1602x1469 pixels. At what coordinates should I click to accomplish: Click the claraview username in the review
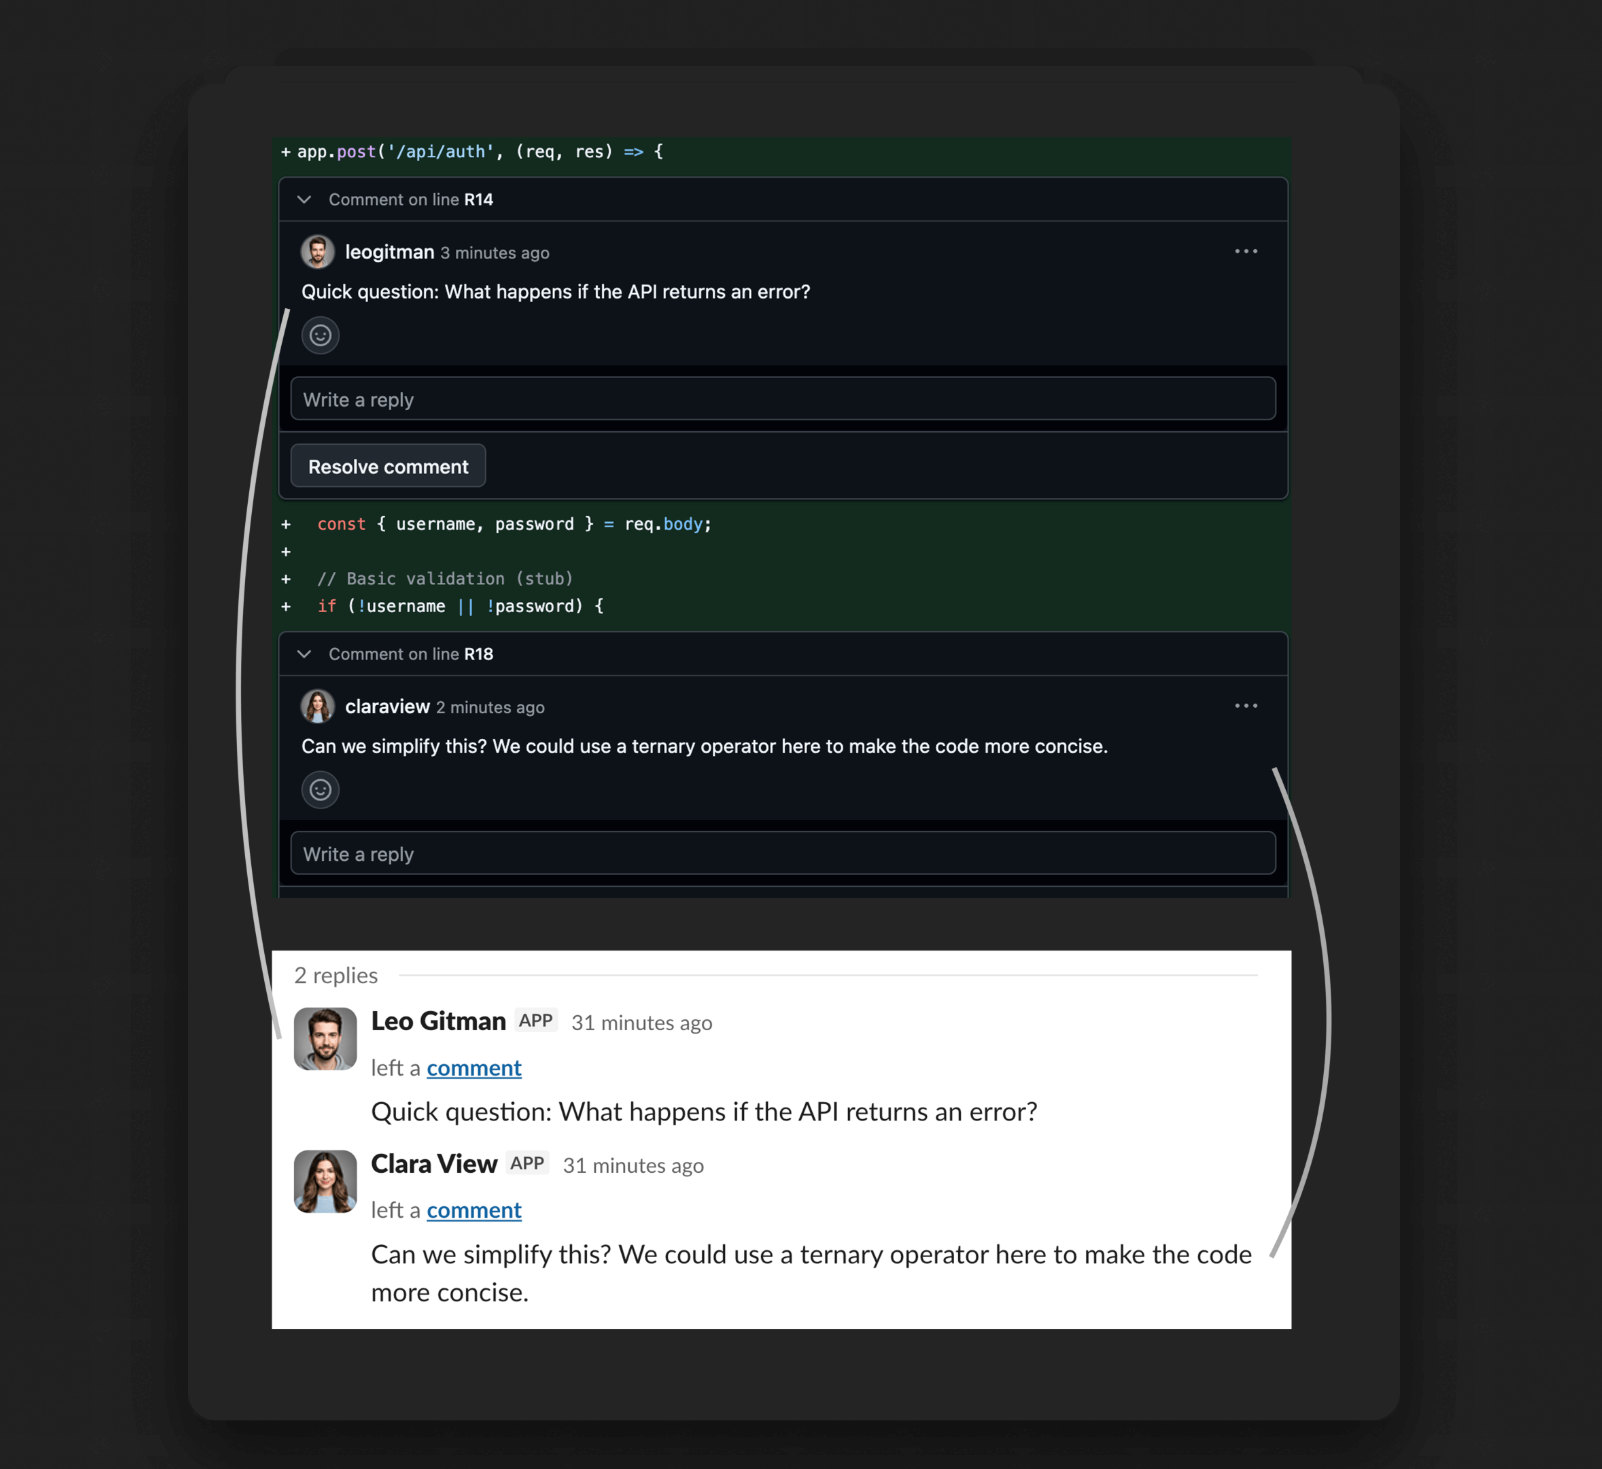pyautogui.click(x=387, y=707)
